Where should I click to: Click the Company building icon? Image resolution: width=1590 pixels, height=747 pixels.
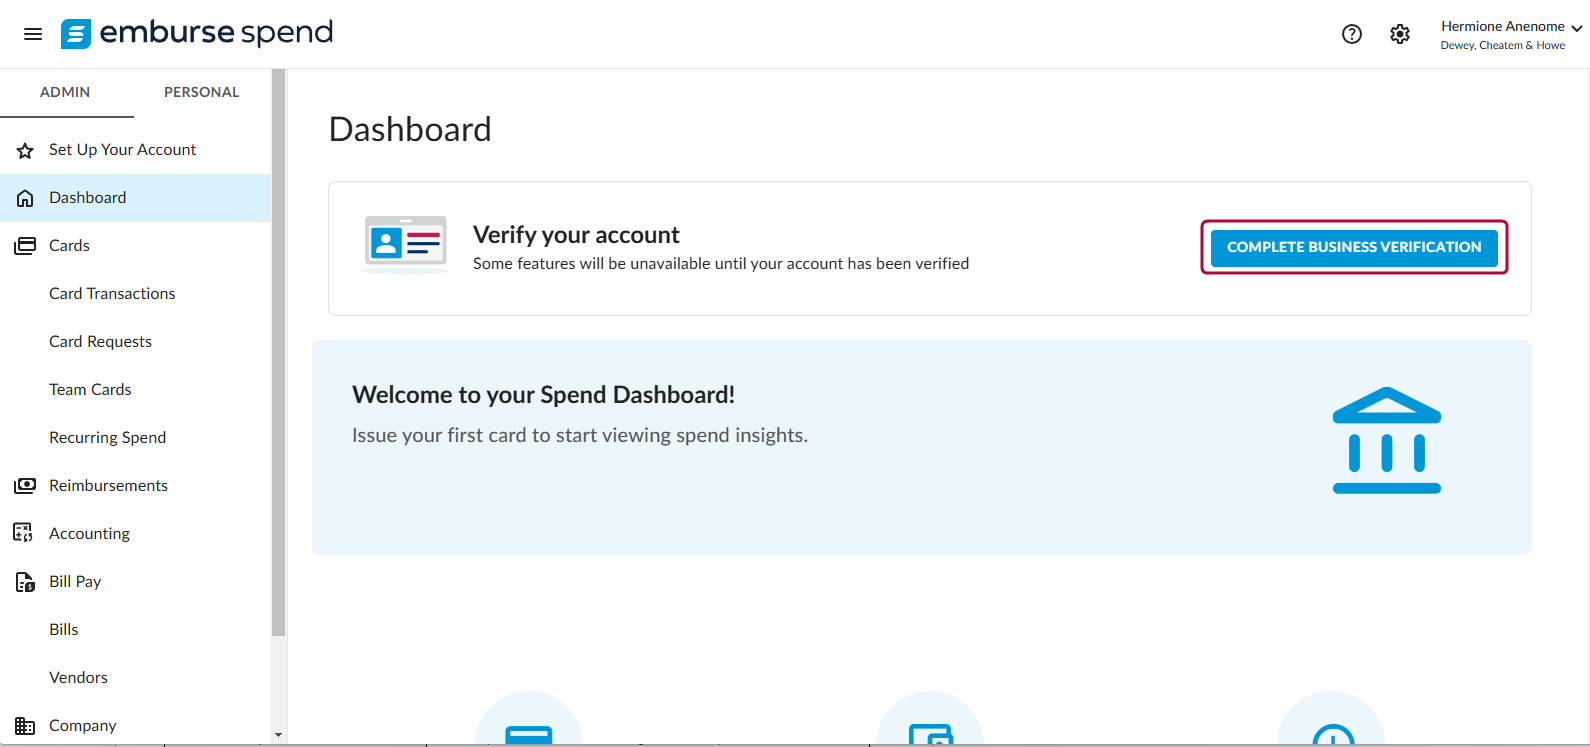[25, 726]
